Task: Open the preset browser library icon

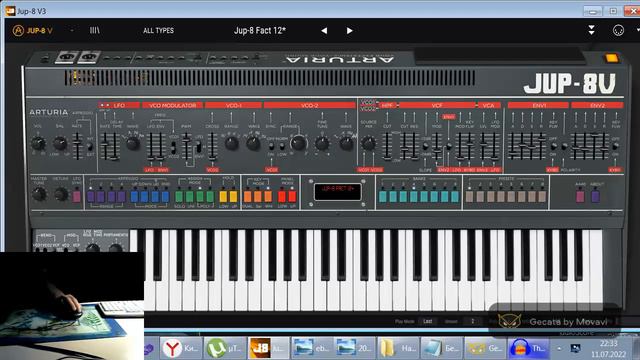Action: point(94,31)
